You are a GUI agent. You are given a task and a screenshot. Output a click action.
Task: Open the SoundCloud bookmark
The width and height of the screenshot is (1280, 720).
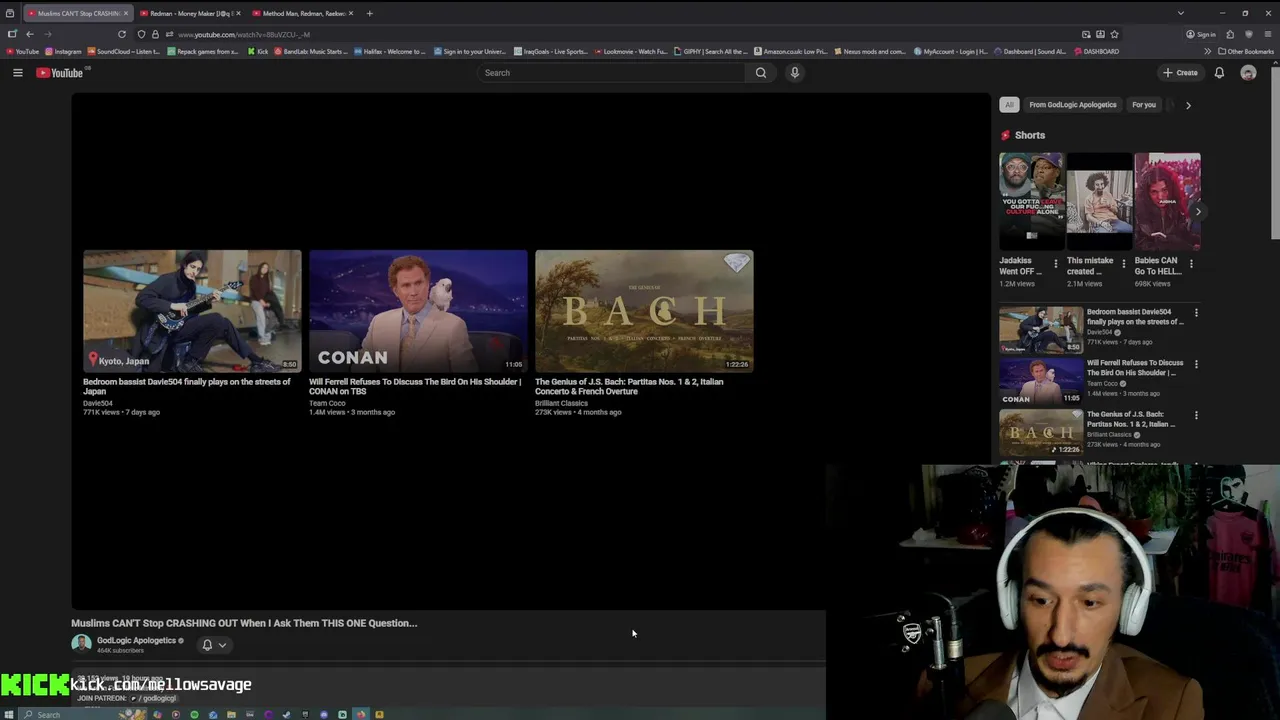123,51
